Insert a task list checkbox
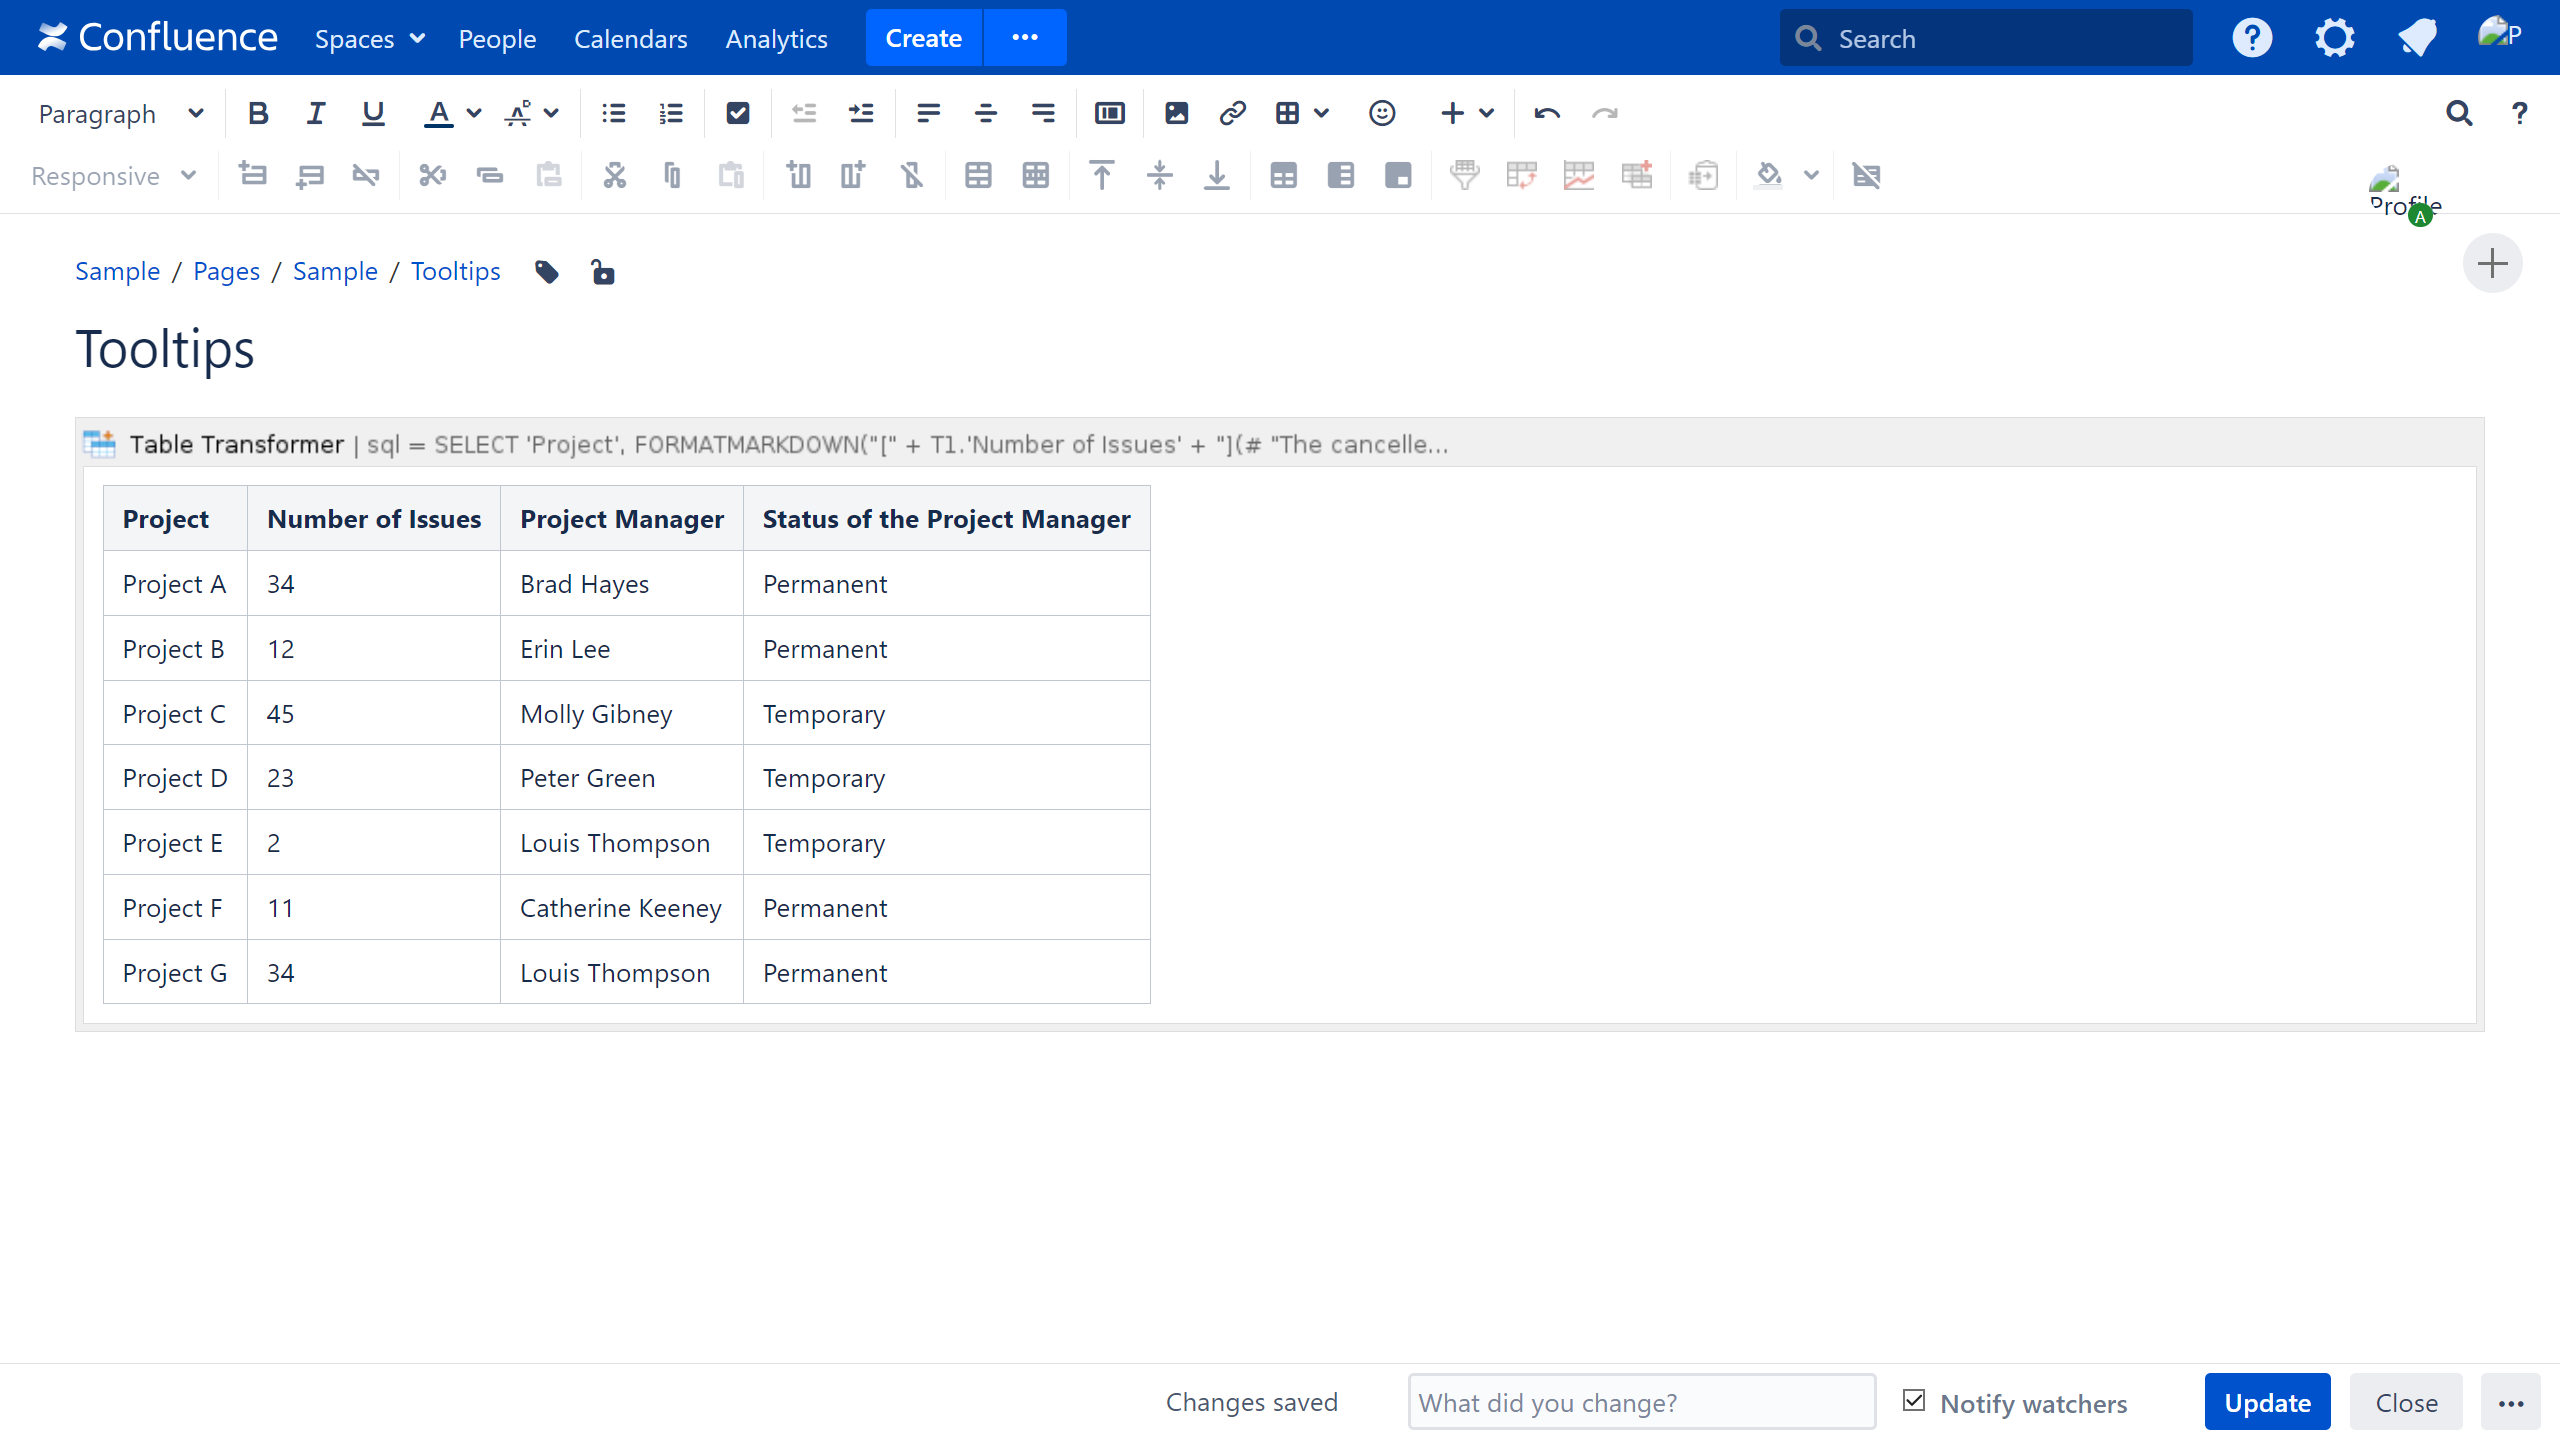2560x1440 pixels. pos(737,114)
